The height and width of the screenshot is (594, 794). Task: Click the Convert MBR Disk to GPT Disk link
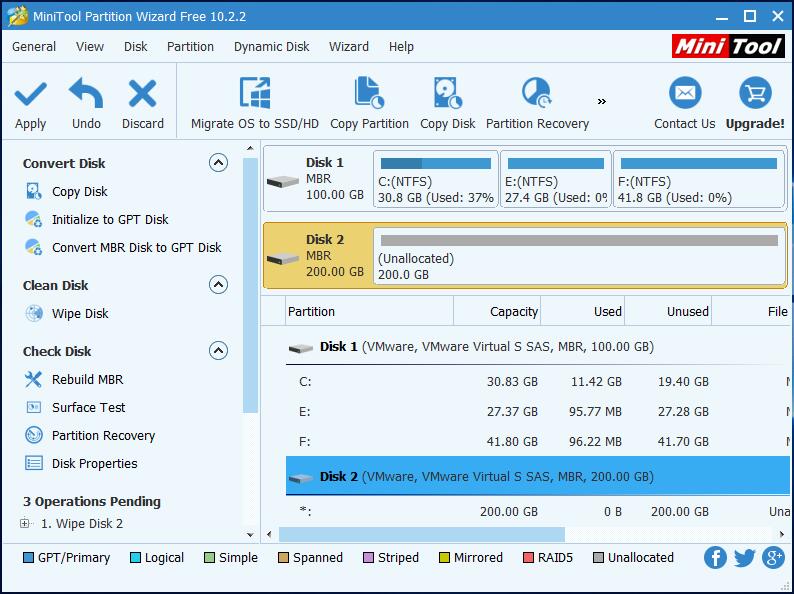pyautogui.click(x=137, y=248)
